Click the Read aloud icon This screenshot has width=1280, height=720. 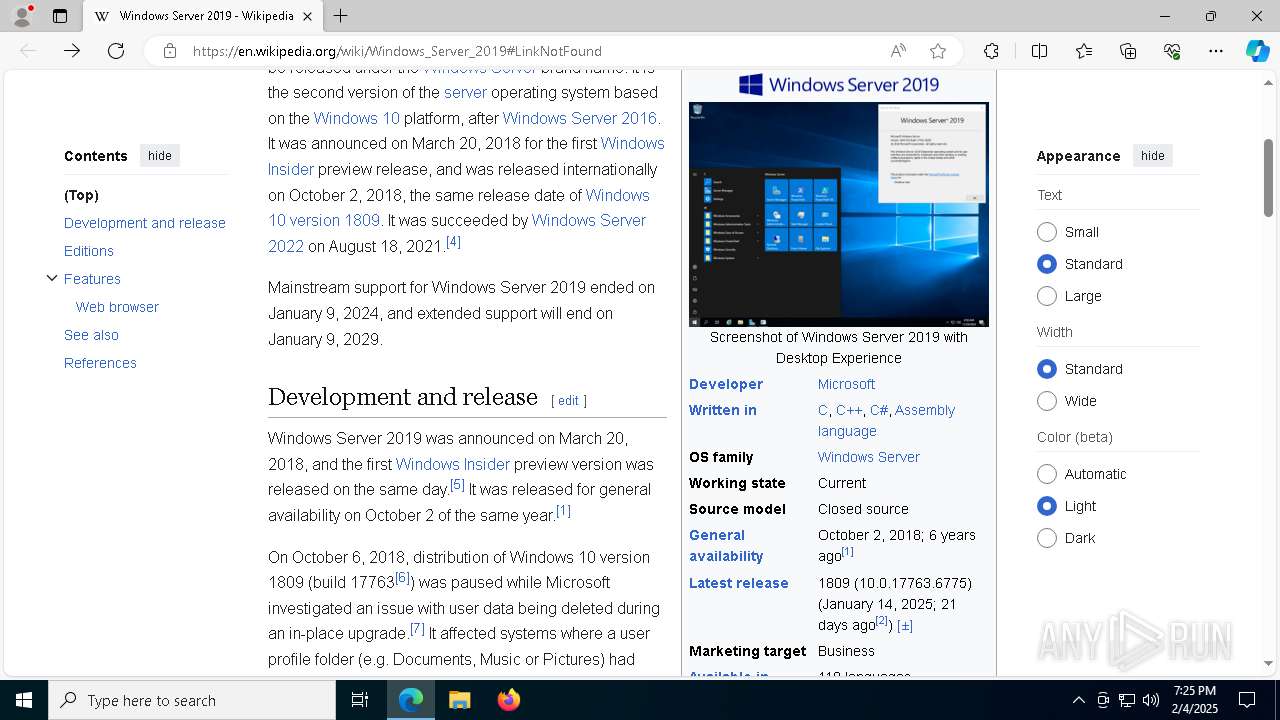[898, 51]
